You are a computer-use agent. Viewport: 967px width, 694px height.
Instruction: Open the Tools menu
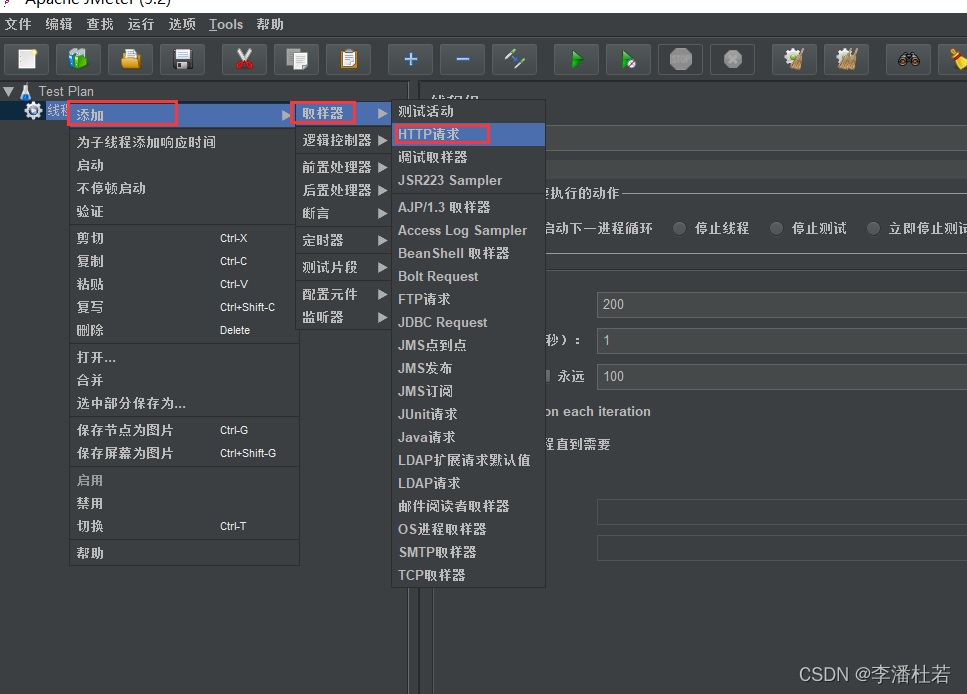coord(226,24)
